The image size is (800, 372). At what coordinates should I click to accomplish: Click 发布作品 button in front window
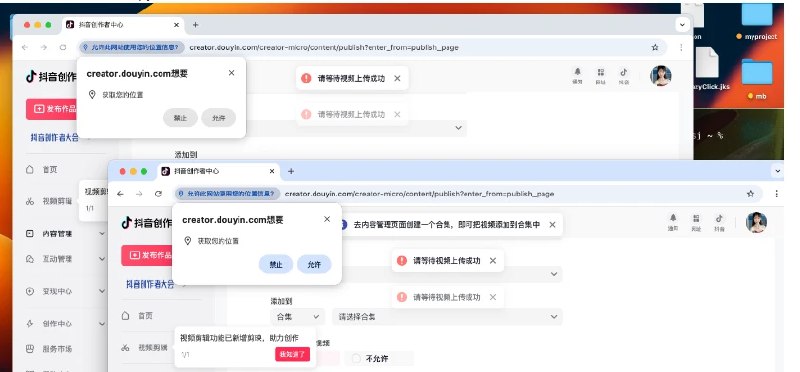click(148, 255)
